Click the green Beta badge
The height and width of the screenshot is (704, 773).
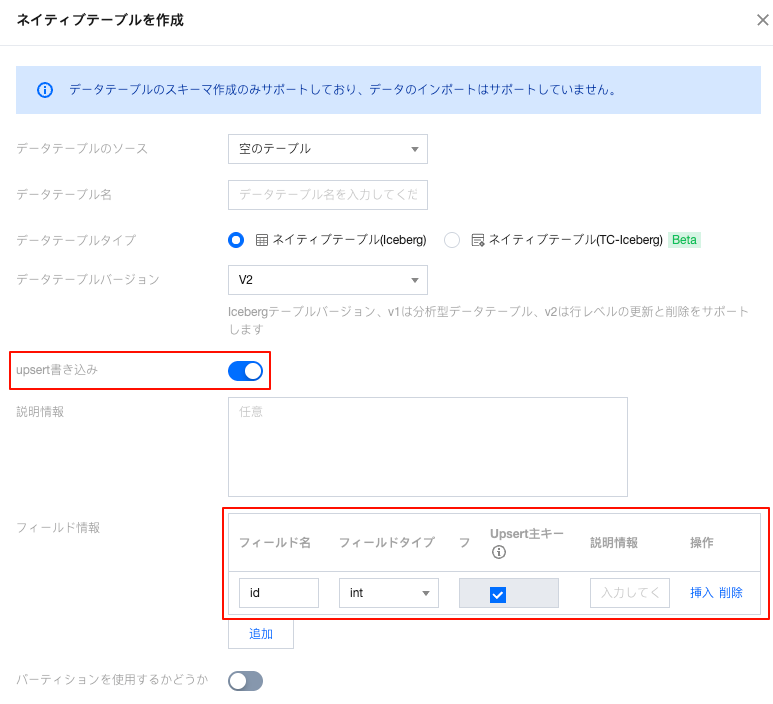pyautogui.click(x=684, y=240)
